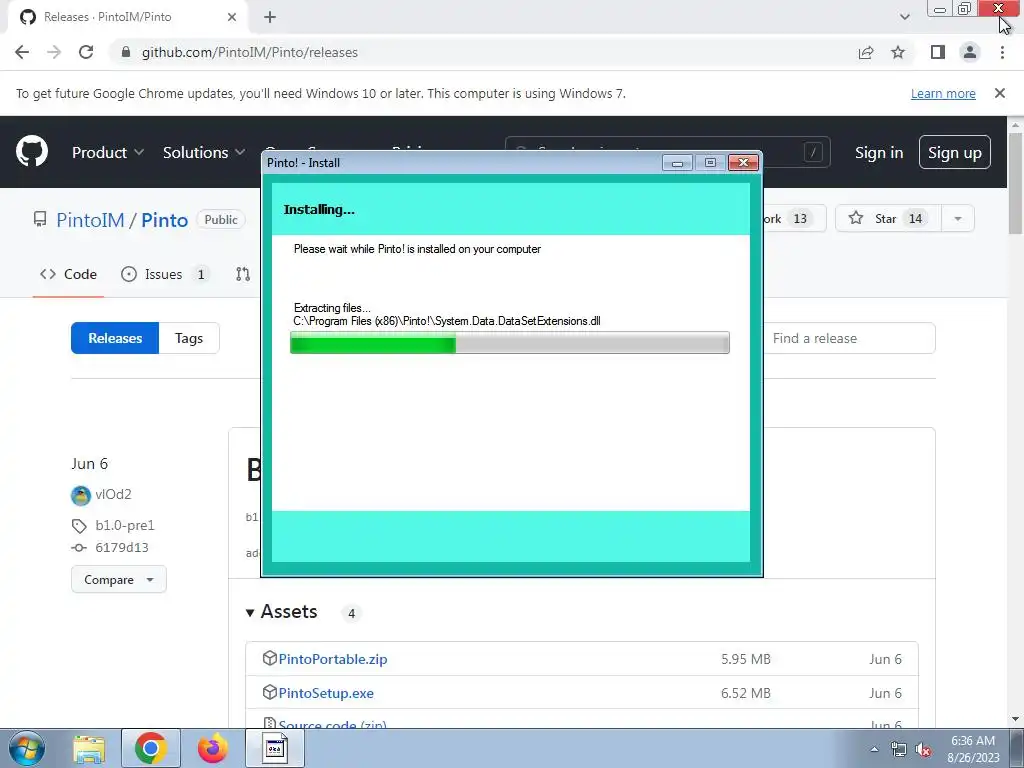This screenshot has width=1024, height=768.
Task: Close the Pinto! - Install window
Action: [x=743, y=163]
